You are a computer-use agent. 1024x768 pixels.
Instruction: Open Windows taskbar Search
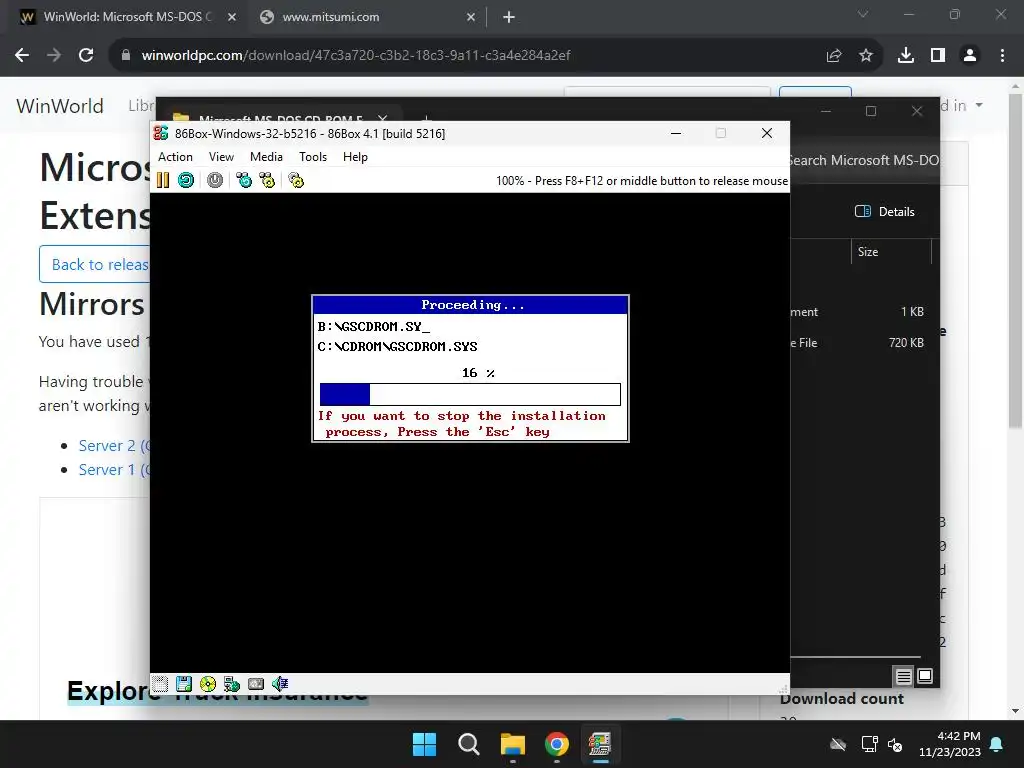468,744
